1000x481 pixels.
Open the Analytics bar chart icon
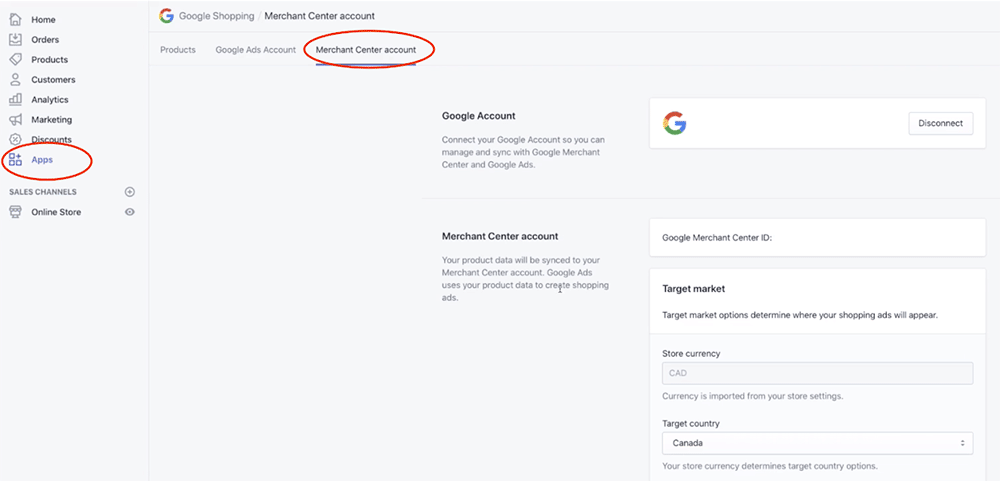(15, 100)
